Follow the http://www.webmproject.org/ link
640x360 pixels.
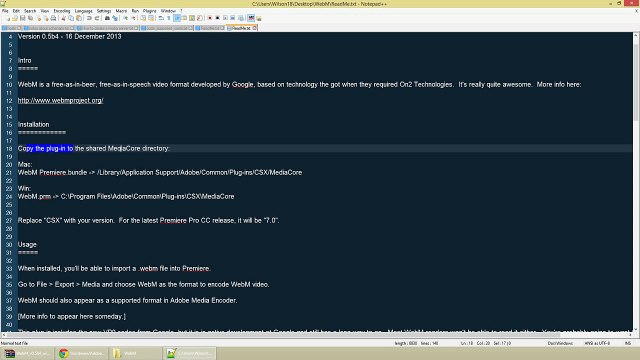(x=60, y=100)
